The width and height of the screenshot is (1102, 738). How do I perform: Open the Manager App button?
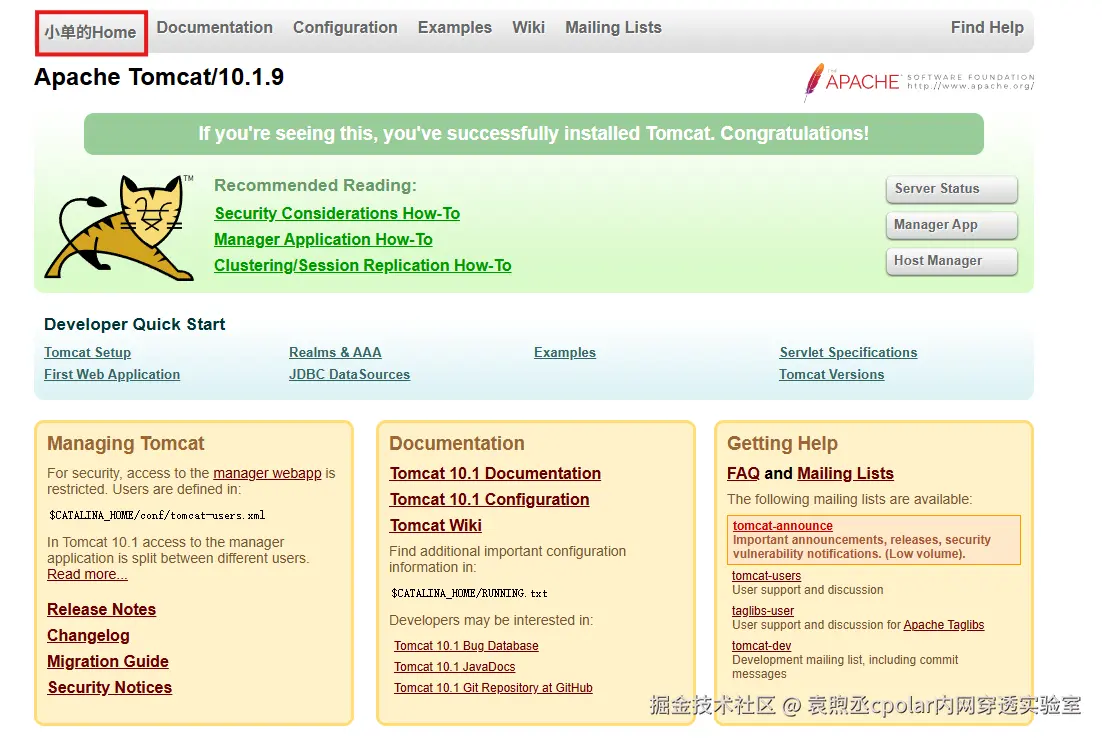(952, 225)
